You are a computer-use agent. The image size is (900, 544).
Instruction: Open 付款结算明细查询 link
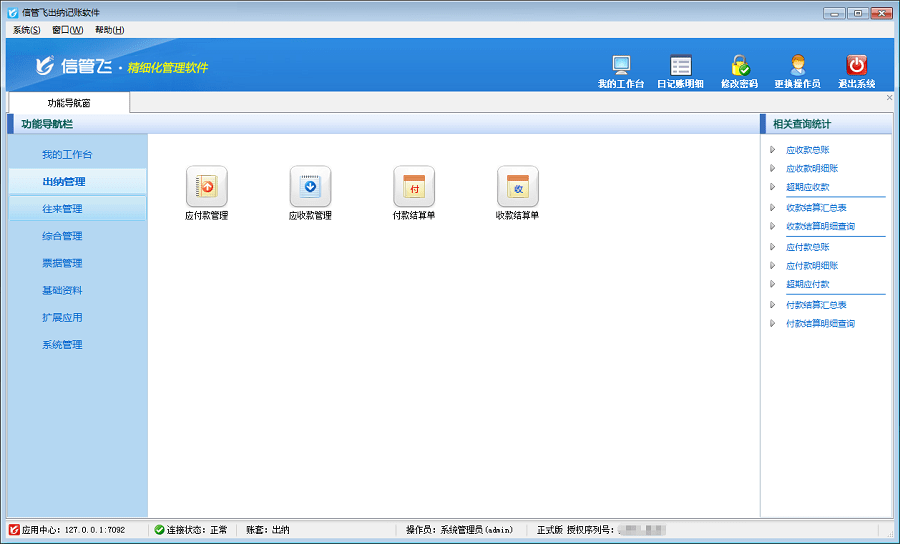[821, 324]
